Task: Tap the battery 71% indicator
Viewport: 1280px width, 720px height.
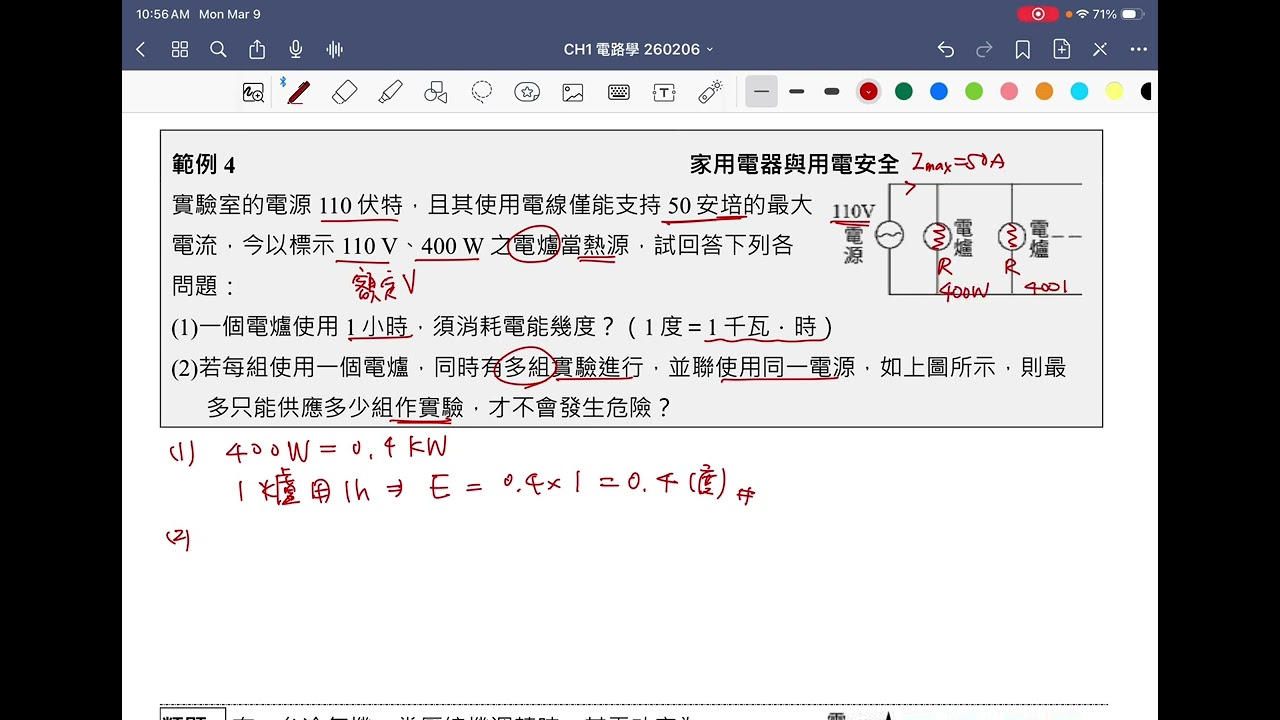Action: tap(1118, 14)
